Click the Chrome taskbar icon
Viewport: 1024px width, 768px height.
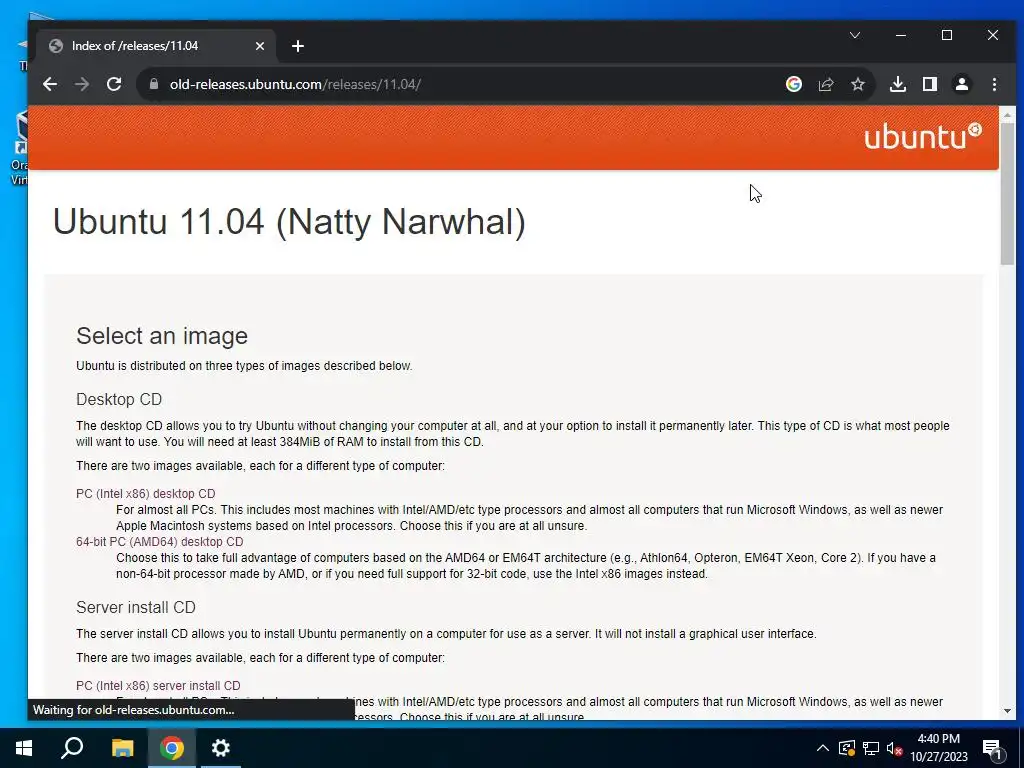point(172,748)
